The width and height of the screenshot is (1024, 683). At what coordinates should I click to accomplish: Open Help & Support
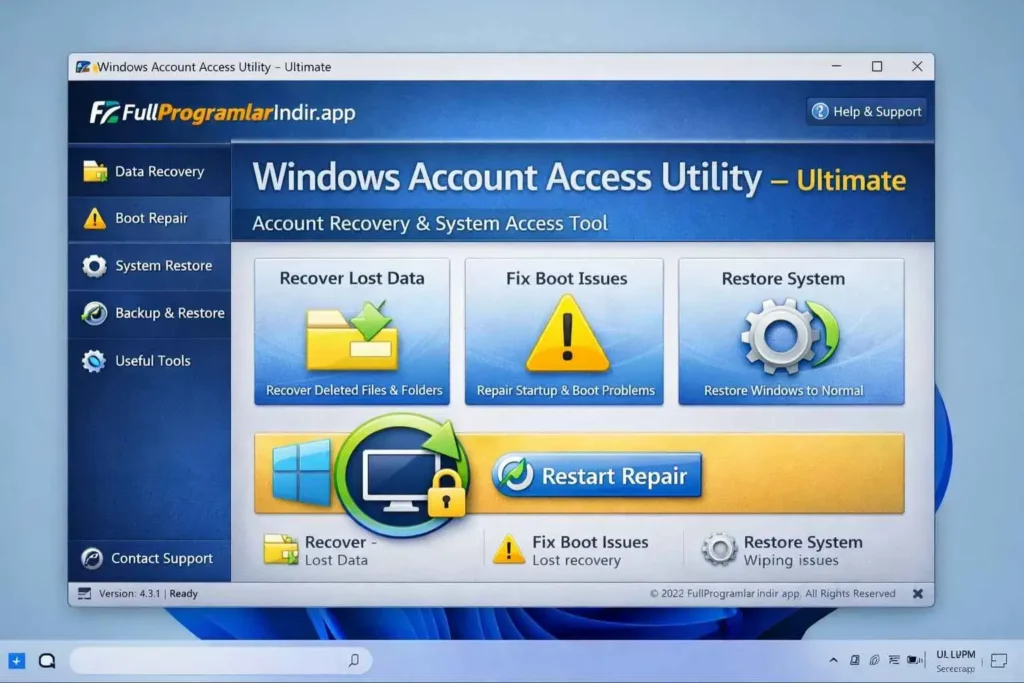click(x=866, y=111)
